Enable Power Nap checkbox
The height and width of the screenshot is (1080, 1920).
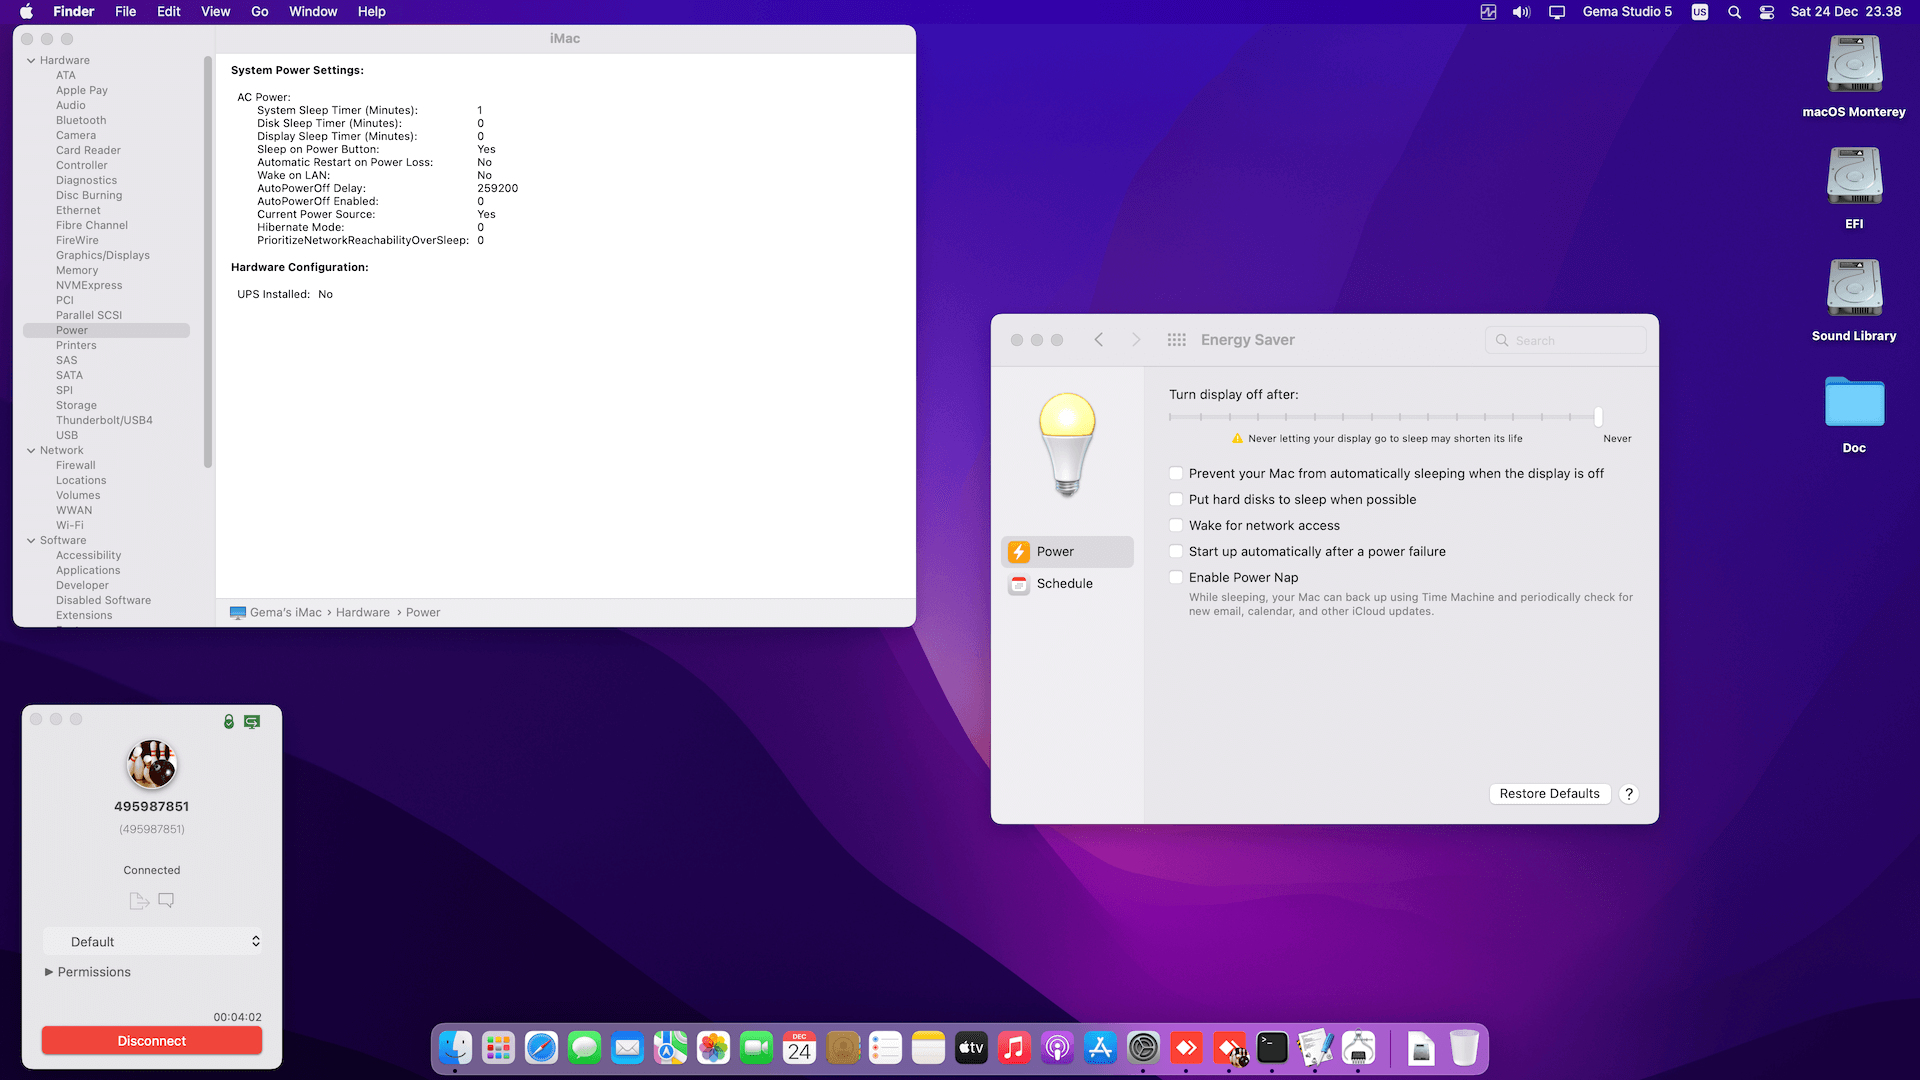(1176, 578)
